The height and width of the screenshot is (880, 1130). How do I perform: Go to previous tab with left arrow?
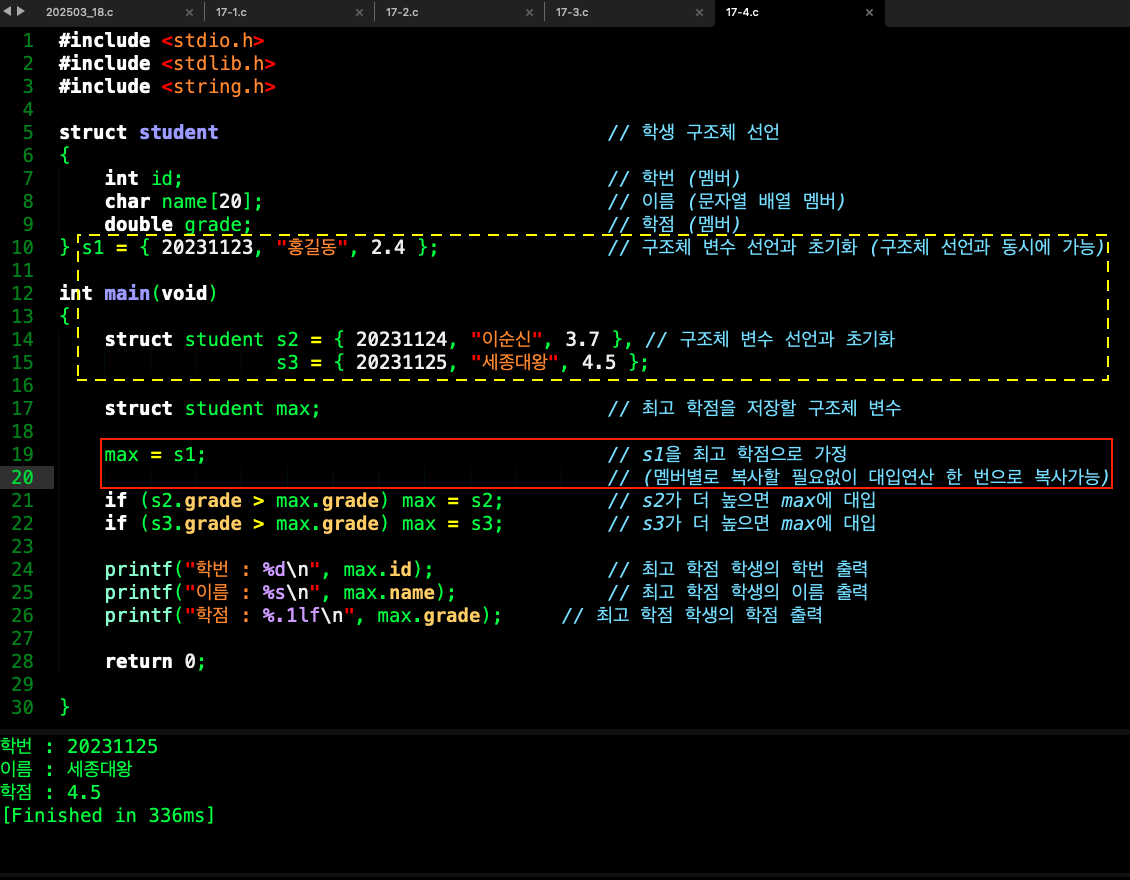[x=7, y=12]
